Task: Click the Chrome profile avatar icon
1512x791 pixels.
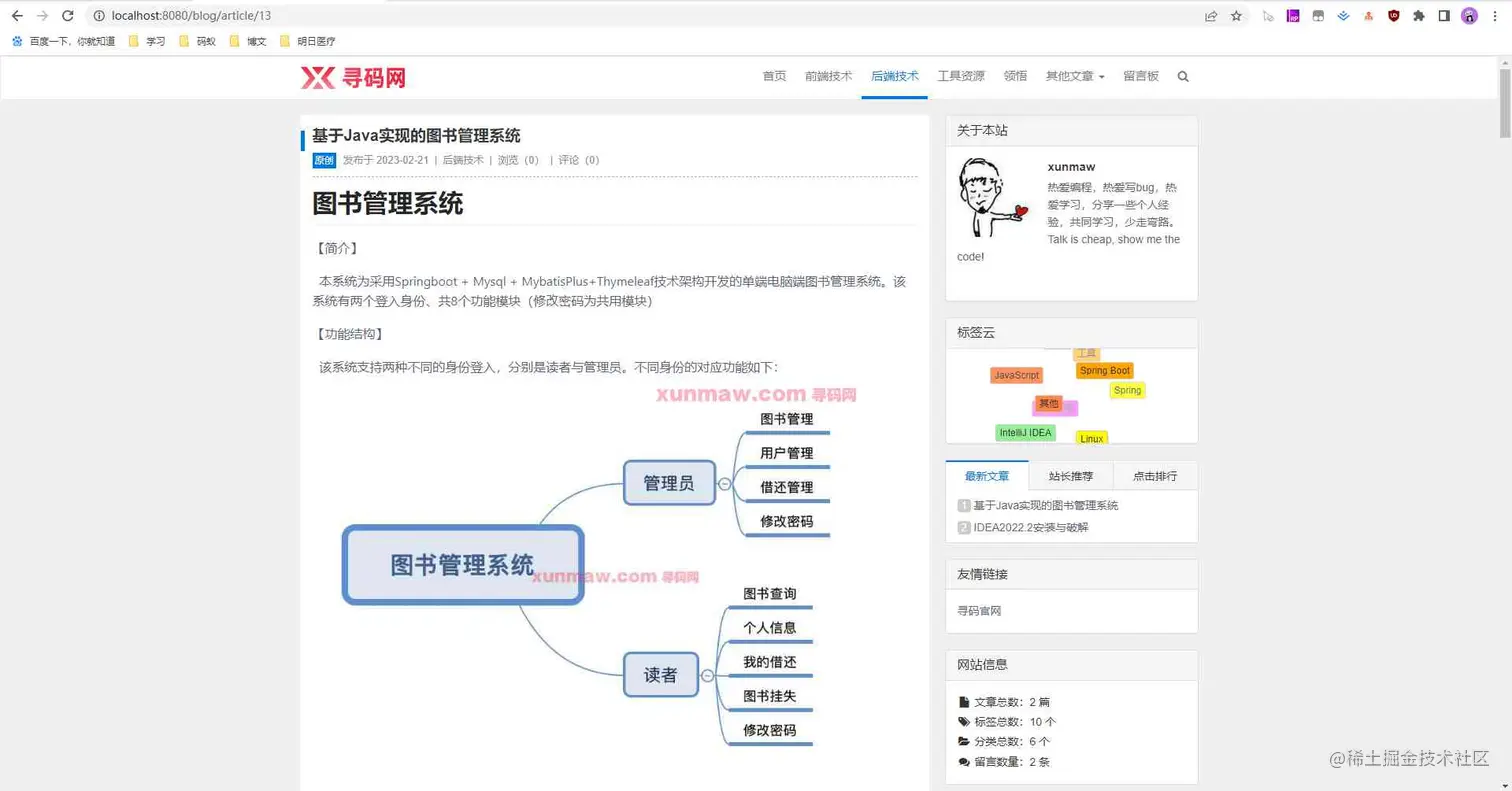Action: (1469, 16)
